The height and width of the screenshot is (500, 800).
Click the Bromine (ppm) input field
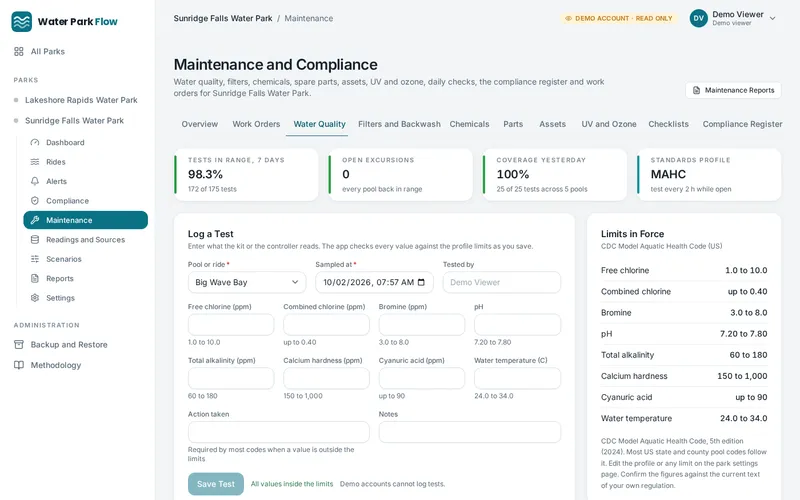422,325
